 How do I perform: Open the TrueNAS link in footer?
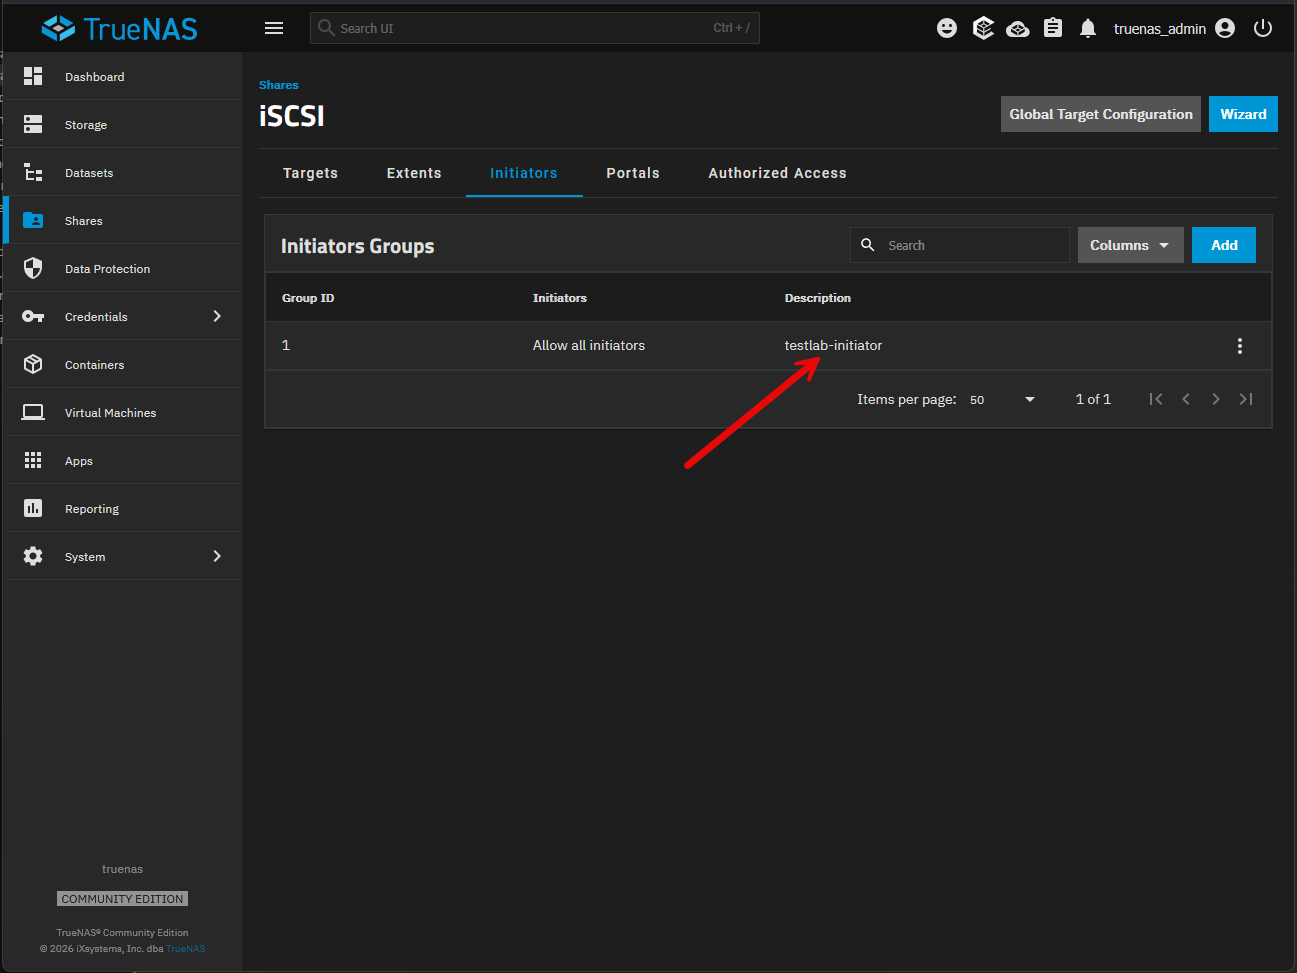pyautogui.click(x=186, y=949)
